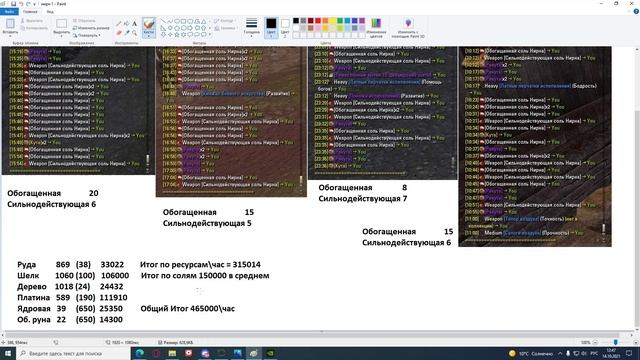The height and width of the screenshot is (360, 640).
Task: Click the Resize (Изменить размер) button
Action: 91,28
